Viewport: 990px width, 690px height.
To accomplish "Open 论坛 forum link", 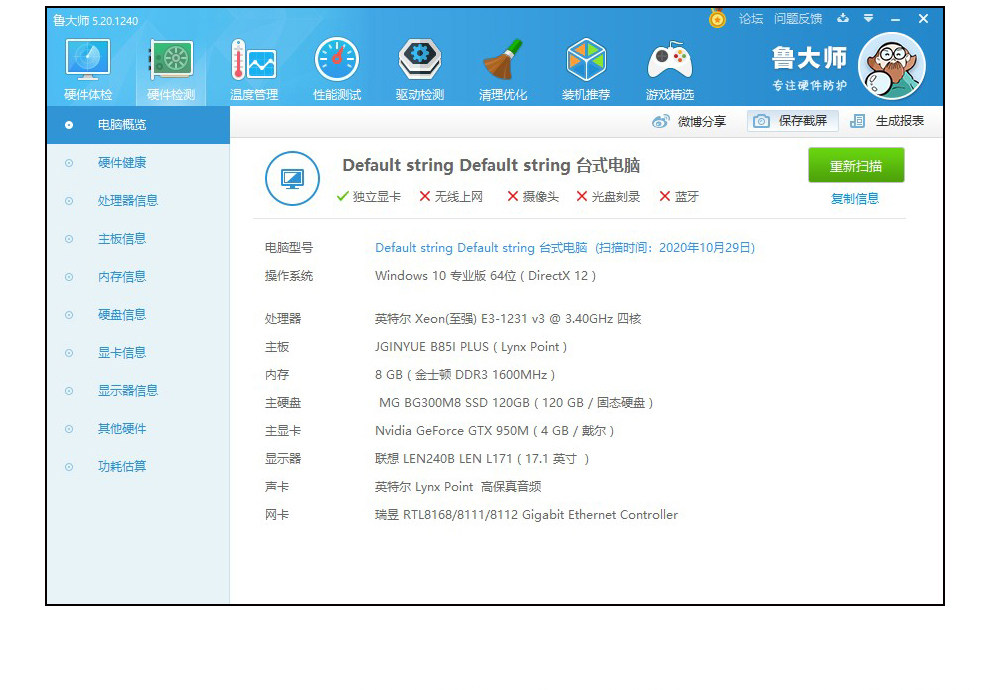I will tap(751, 19).
